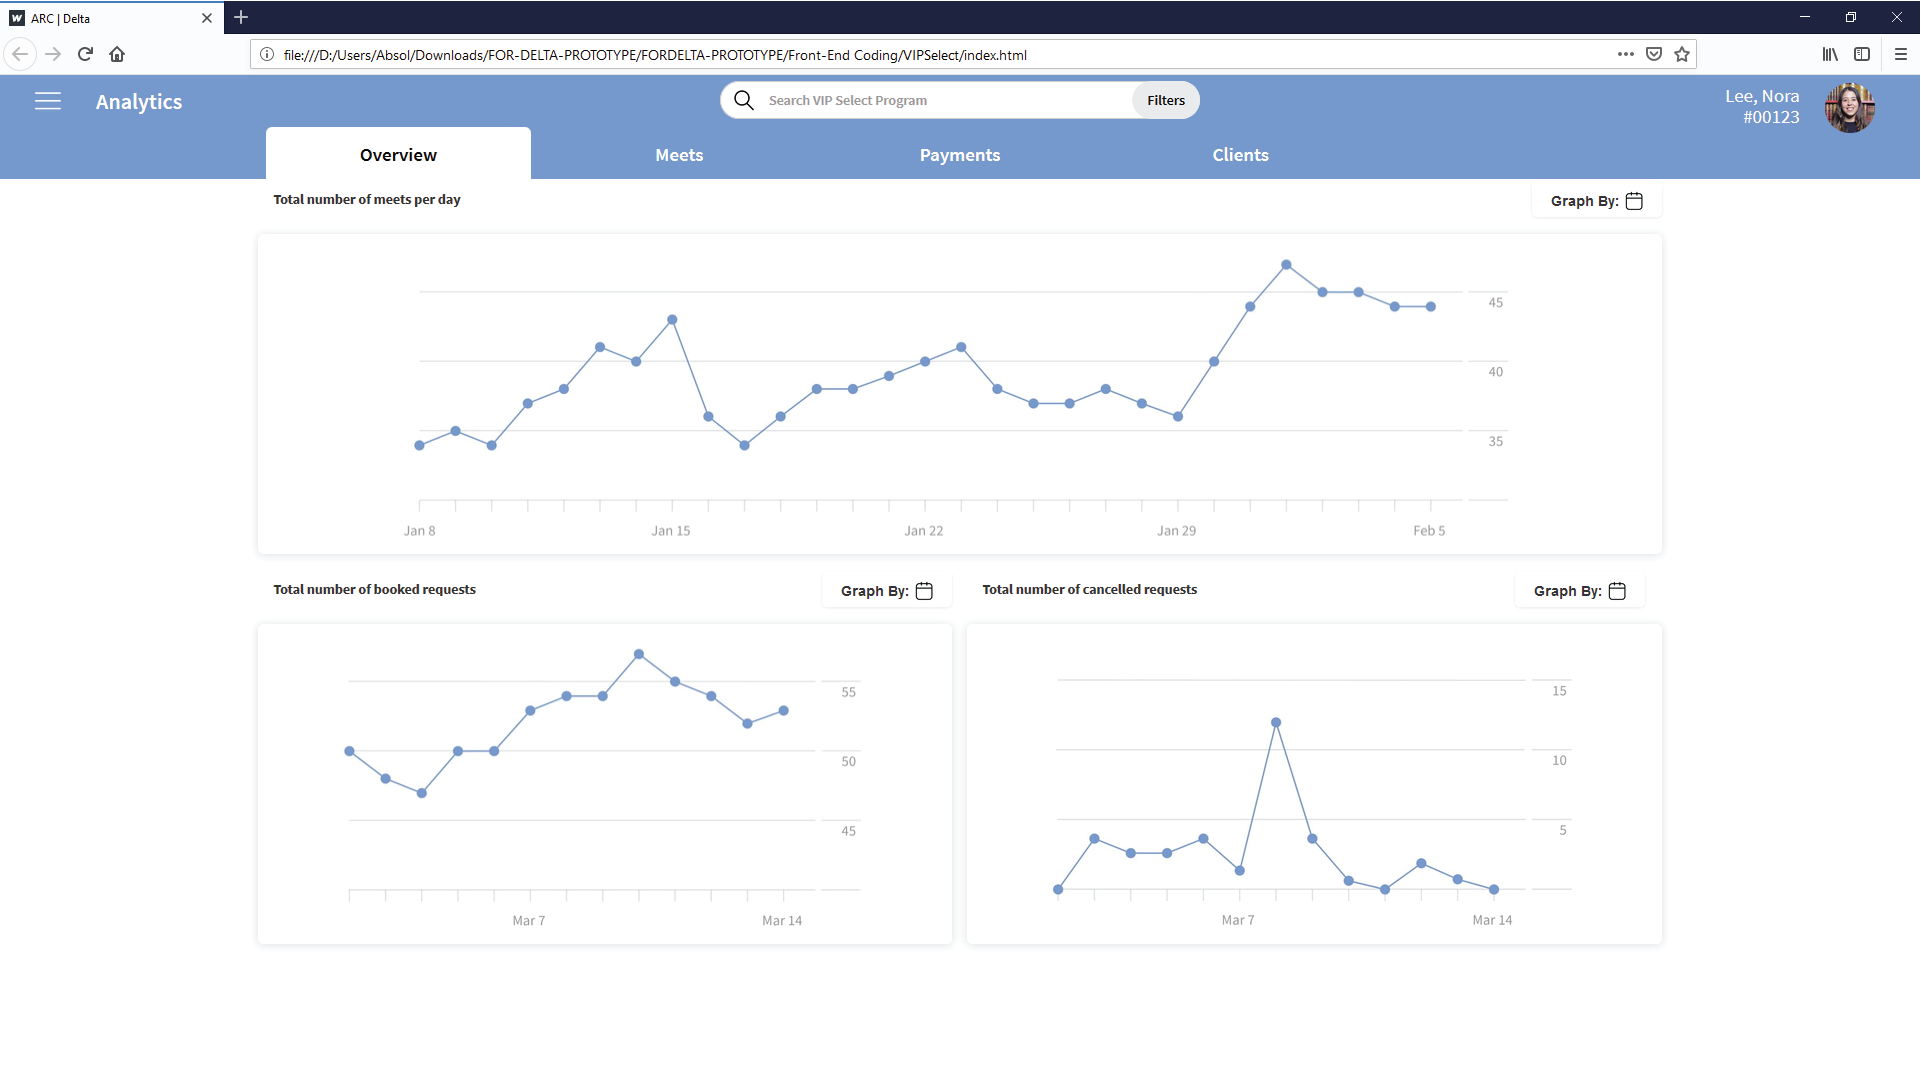Open calendar for meets per day graph
The height and width of the screenshot is (1081, 1921).
[x=1634, y=201]
